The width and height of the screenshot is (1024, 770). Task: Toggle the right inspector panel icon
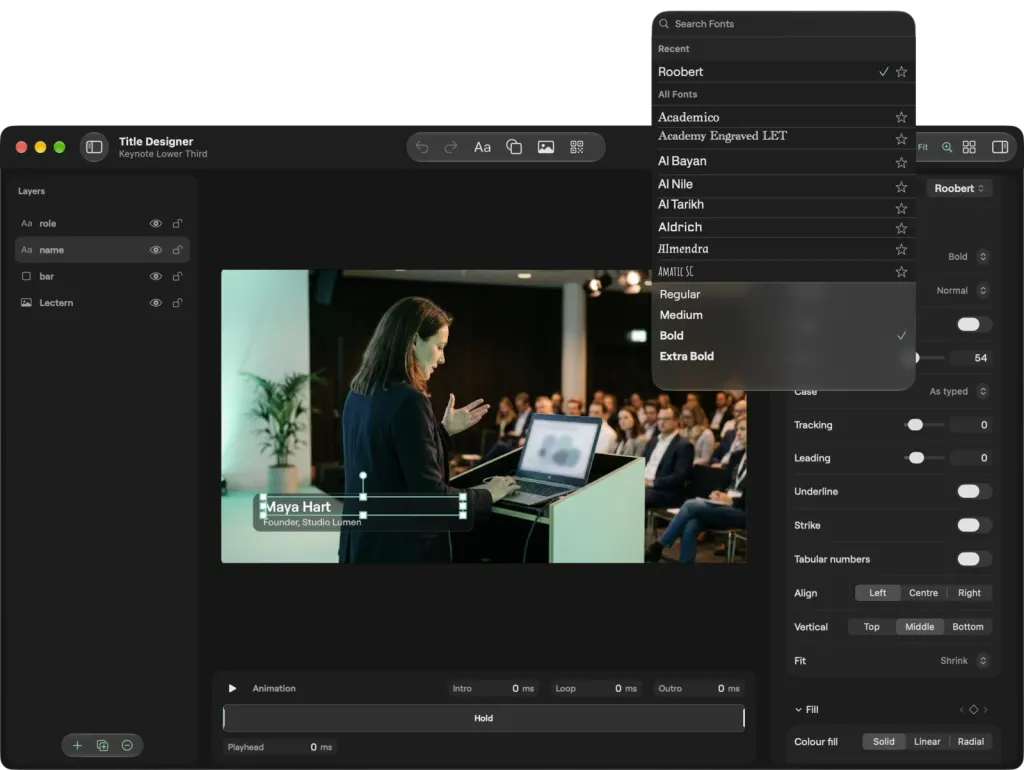pyautogui.click(x=1000, y=147)
